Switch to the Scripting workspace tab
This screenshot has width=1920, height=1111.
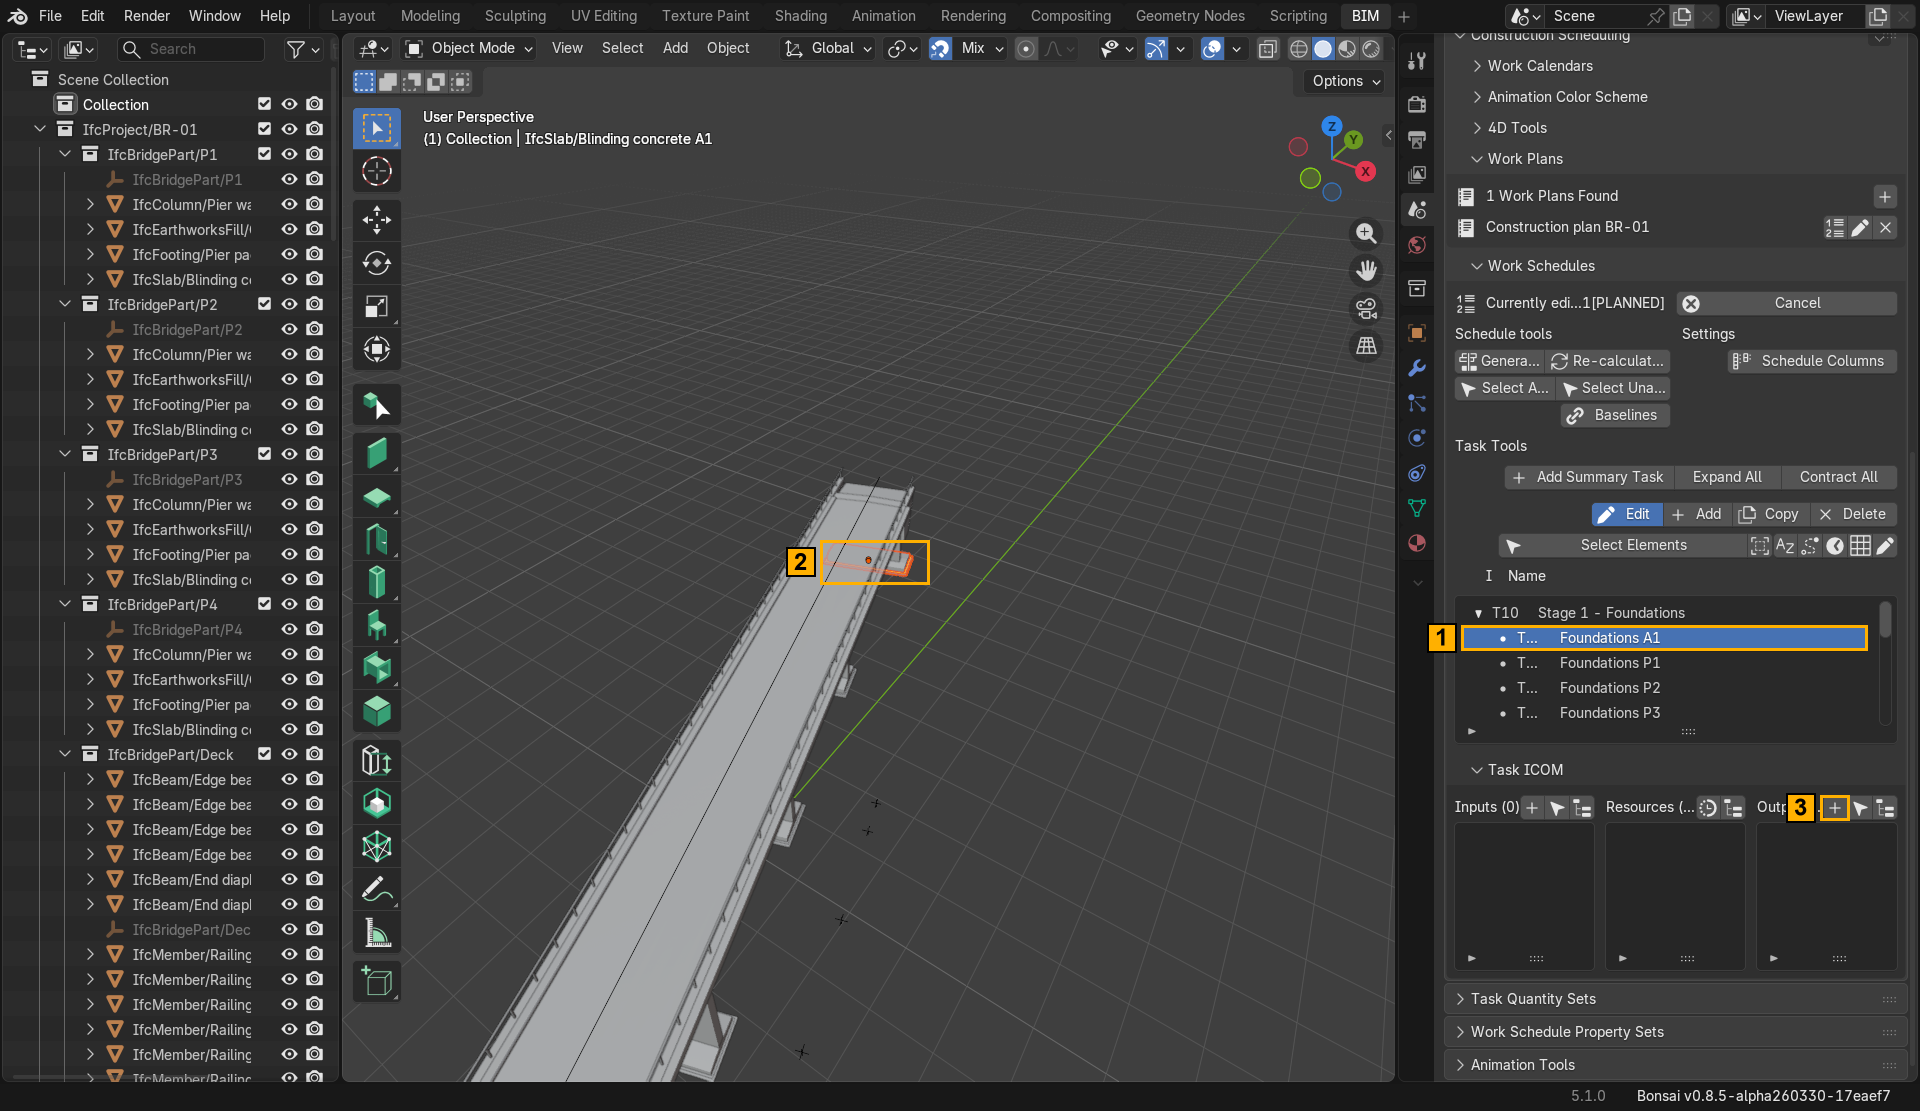(1298, 16)
